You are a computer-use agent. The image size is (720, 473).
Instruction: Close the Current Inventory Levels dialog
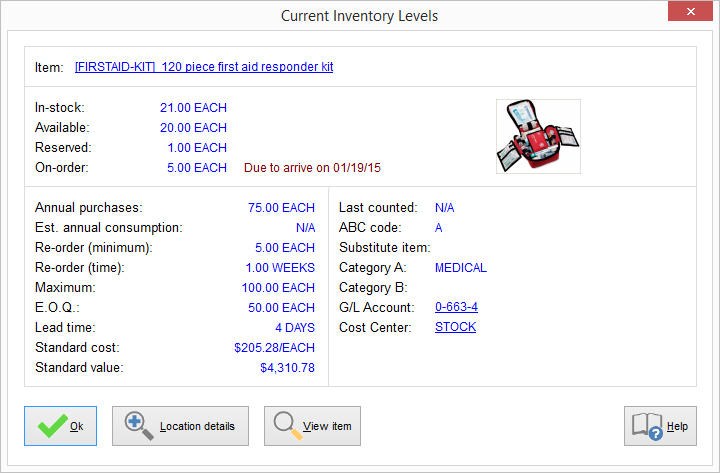point(690,11)
